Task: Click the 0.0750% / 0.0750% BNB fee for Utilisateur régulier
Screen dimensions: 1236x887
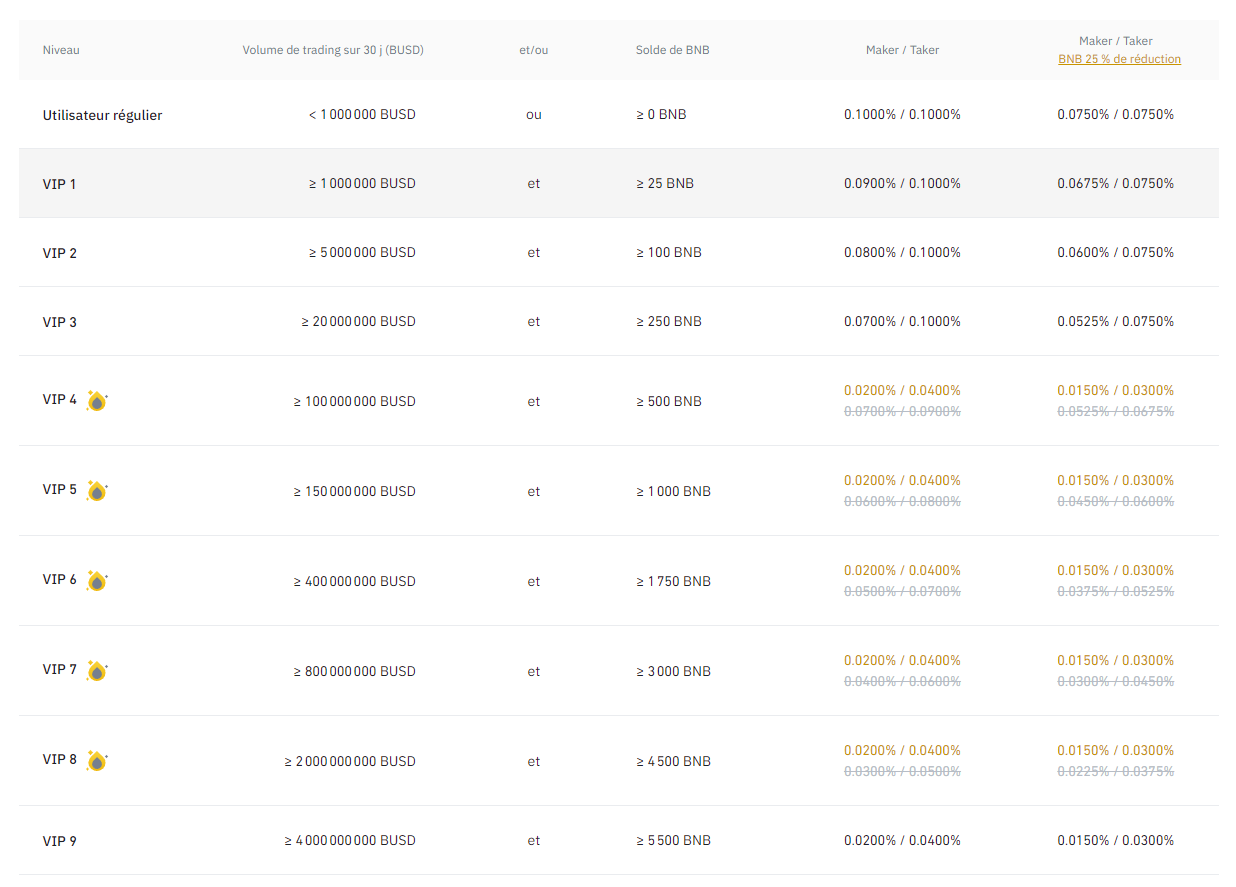Action: [1115, 114]
